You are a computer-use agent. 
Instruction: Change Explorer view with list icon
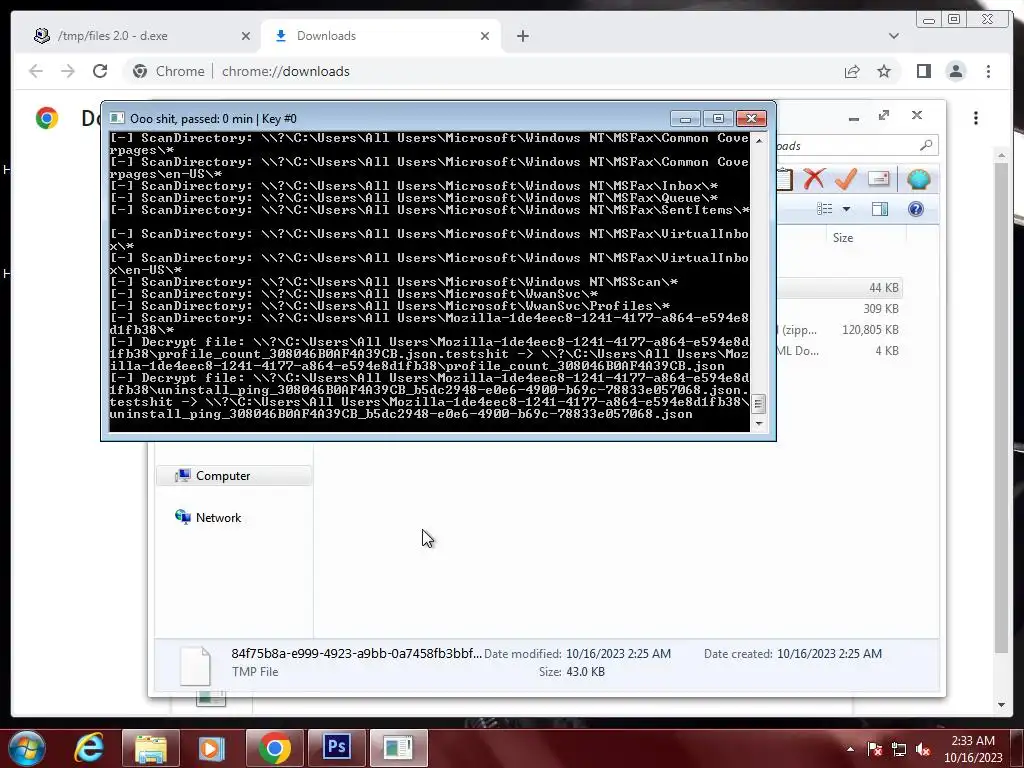[825, 209]
